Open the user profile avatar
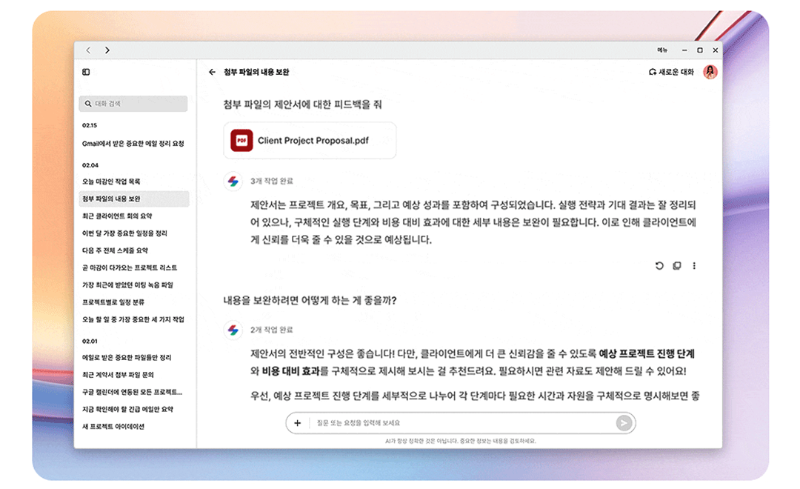Viewport: 800px width, 489px height. 710,72
